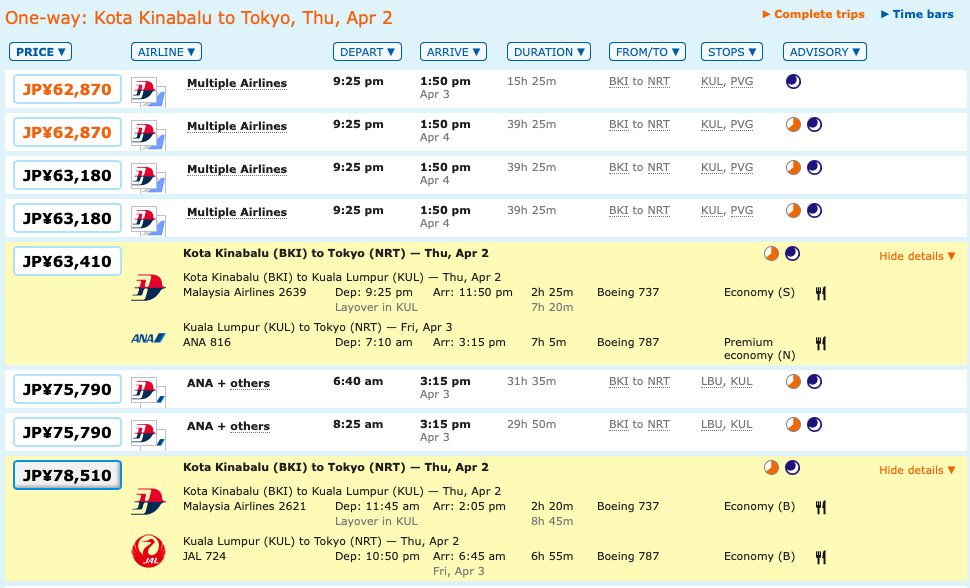970x588 pixels.
Task: Open the DURATION filter dropdown
Action: point(549,52)
